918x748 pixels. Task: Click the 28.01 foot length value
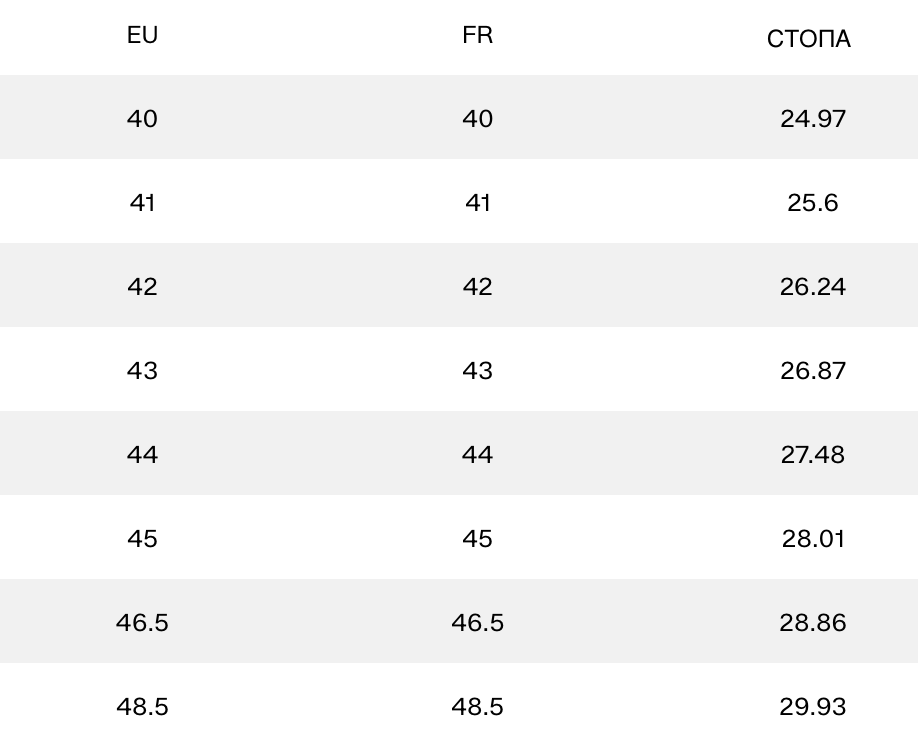coord(812,539)
